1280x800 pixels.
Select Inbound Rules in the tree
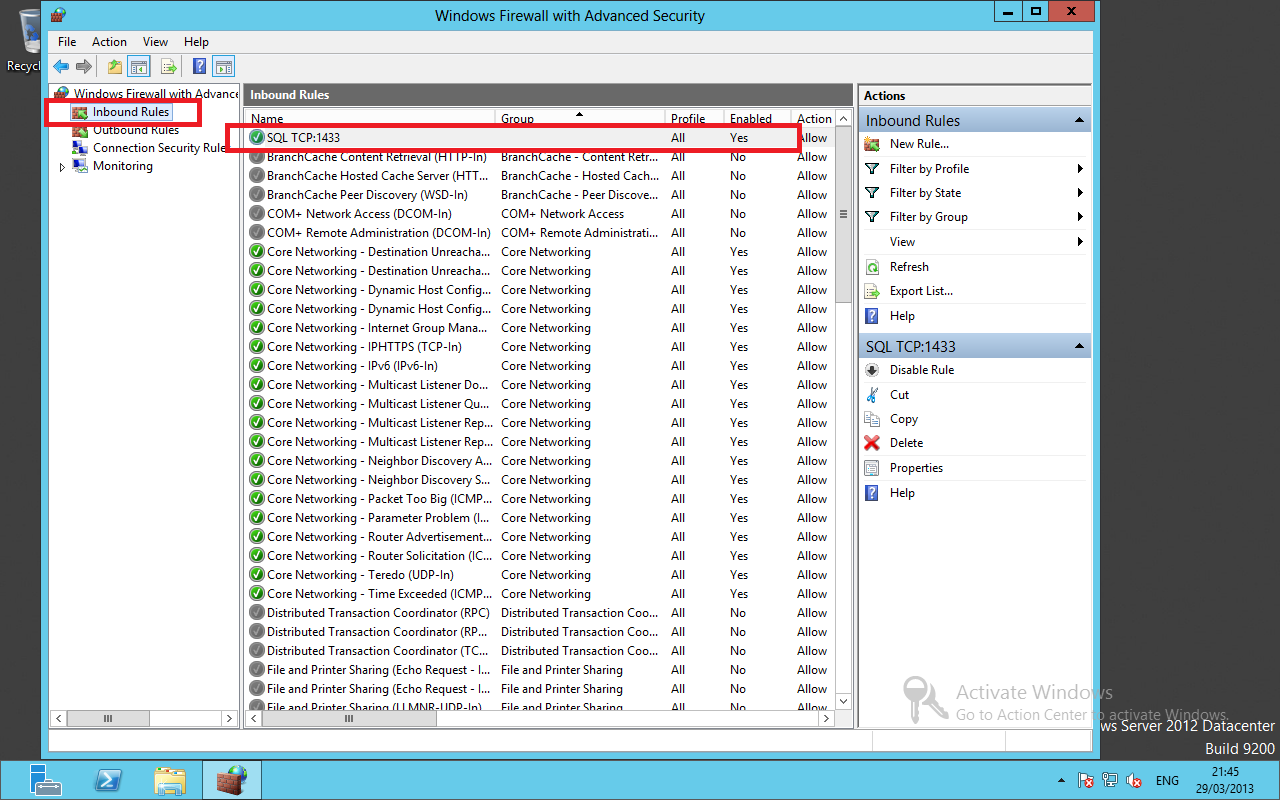tap(131, 112)
